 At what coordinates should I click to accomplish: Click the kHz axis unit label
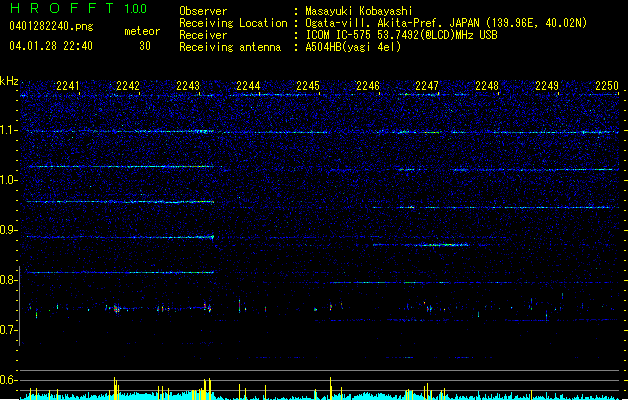(9, 81)
